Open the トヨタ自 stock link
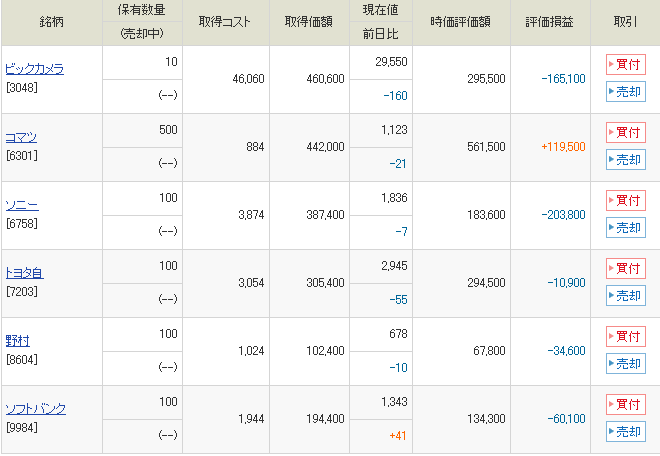 [x=24, y=273]
